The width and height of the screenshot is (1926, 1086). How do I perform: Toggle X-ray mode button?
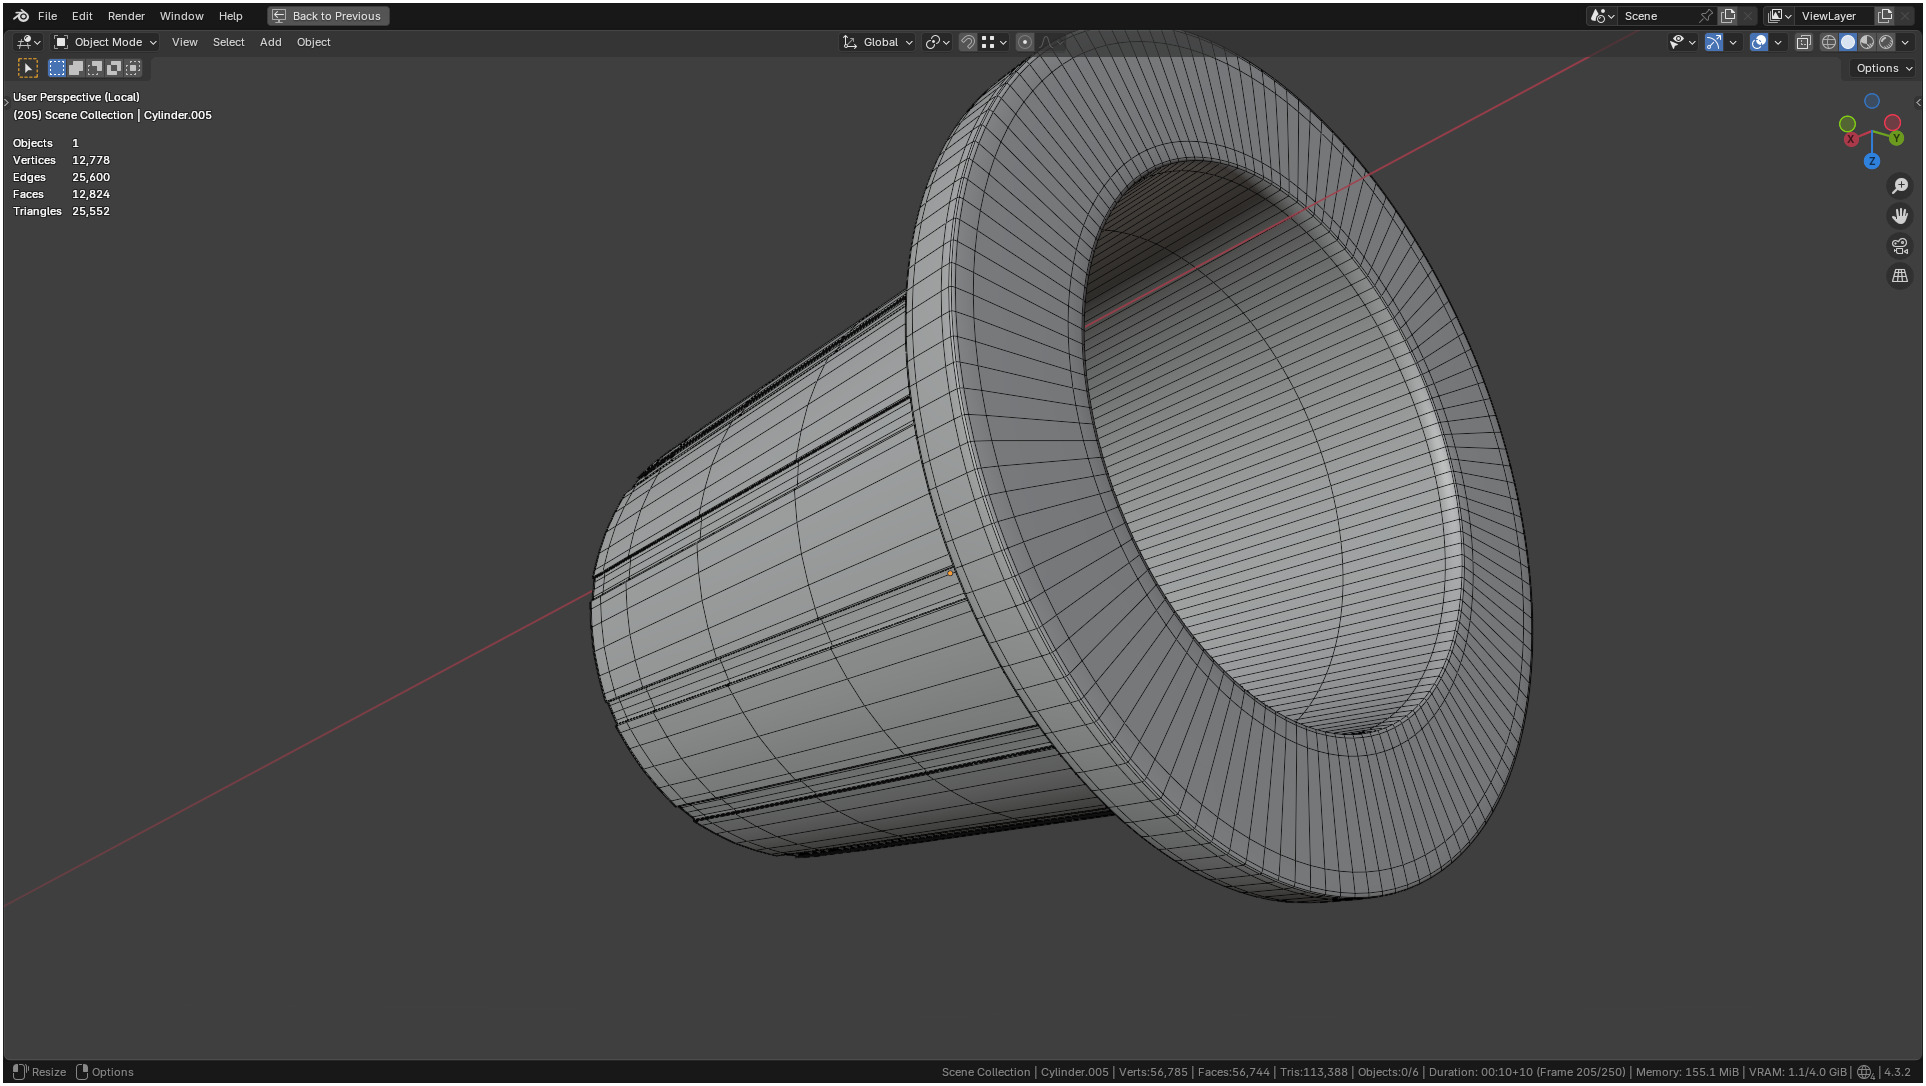pyautogui.click(x=1803, y=42)
